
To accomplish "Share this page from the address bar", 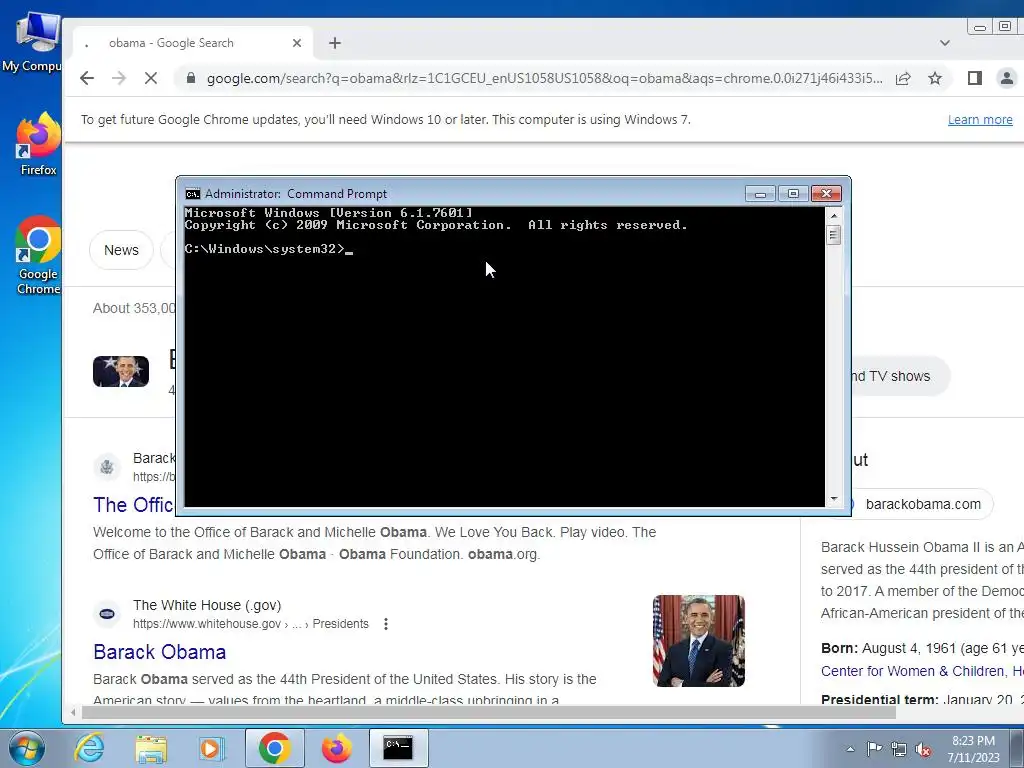I will click(903, 78).
